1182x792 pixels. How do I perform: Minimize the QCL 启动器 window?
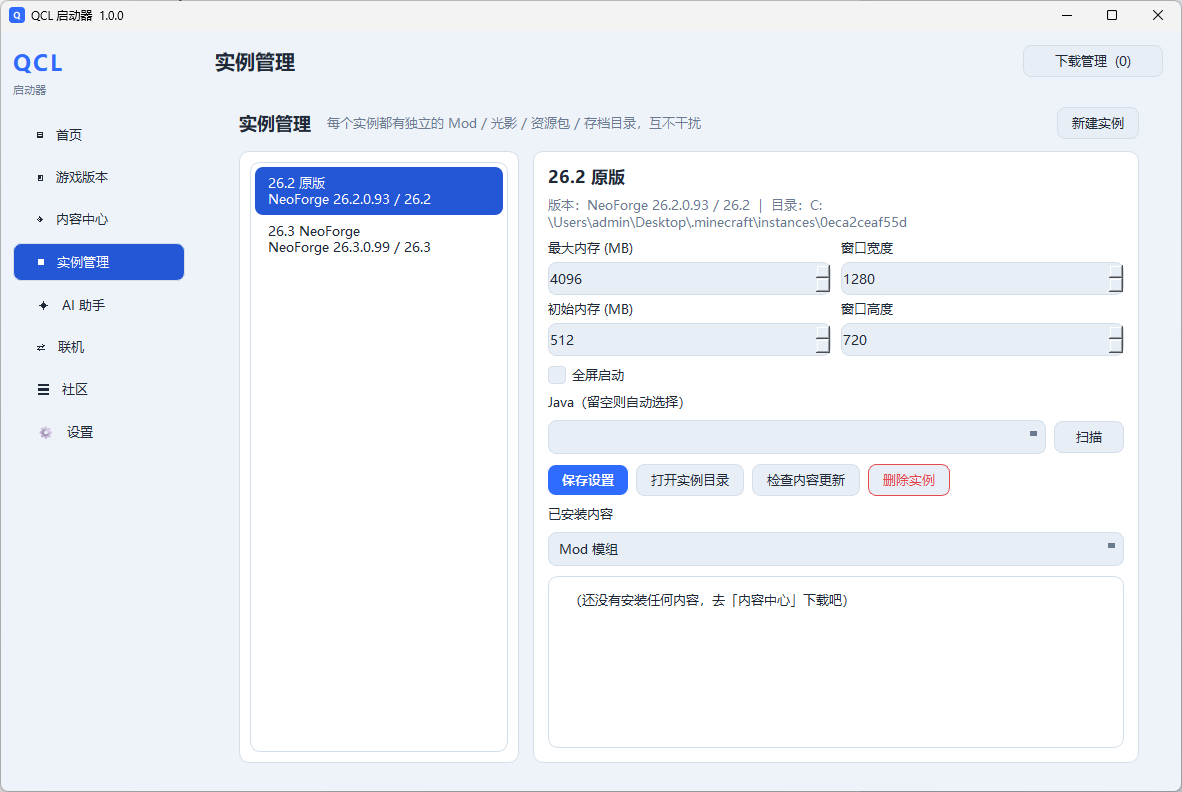coord(1067,15)
